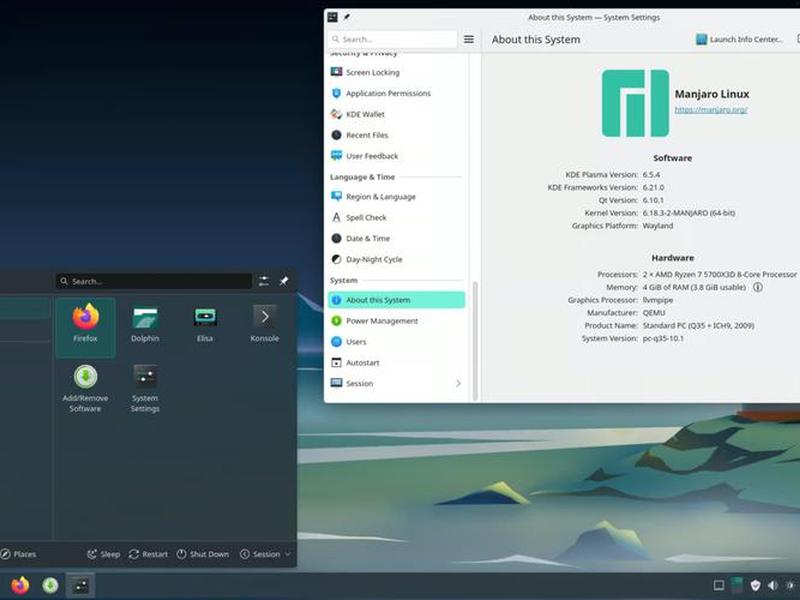The height and width of the screenshot is (600, 800).
Task: Click Launch Info Center button
Action: point(739,39)
